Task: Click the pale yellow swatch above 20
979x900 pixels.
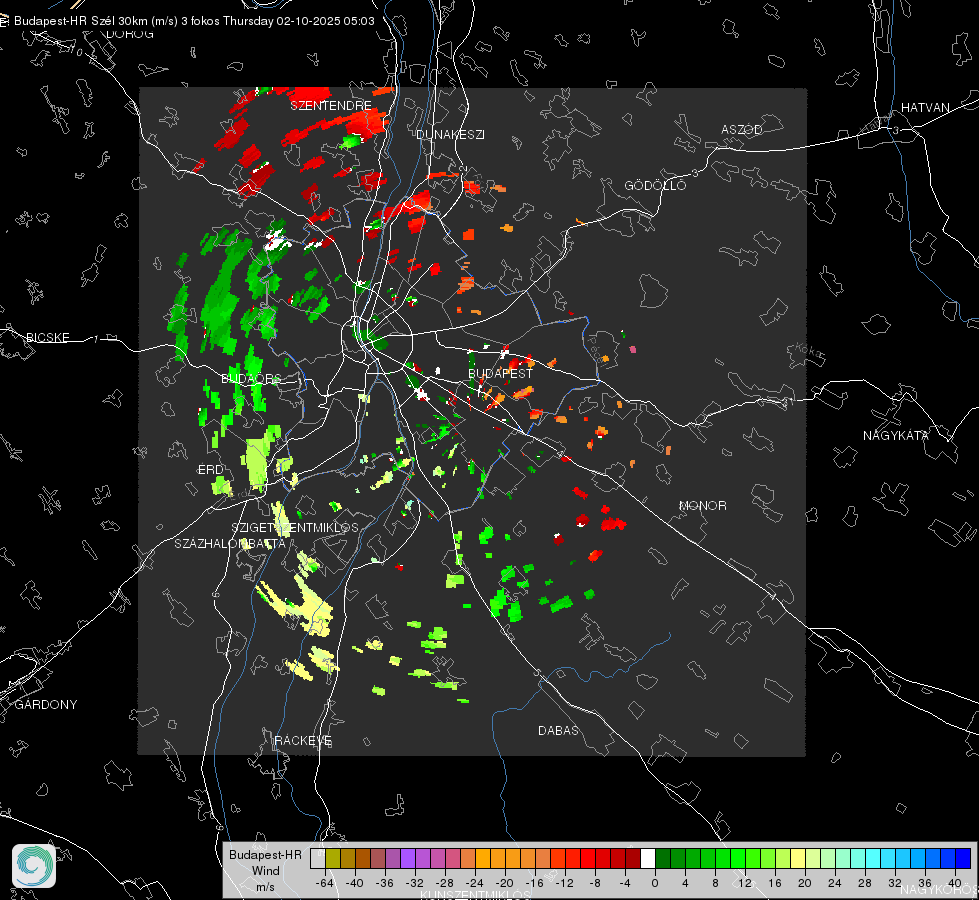Action: (x=798, y=858)
